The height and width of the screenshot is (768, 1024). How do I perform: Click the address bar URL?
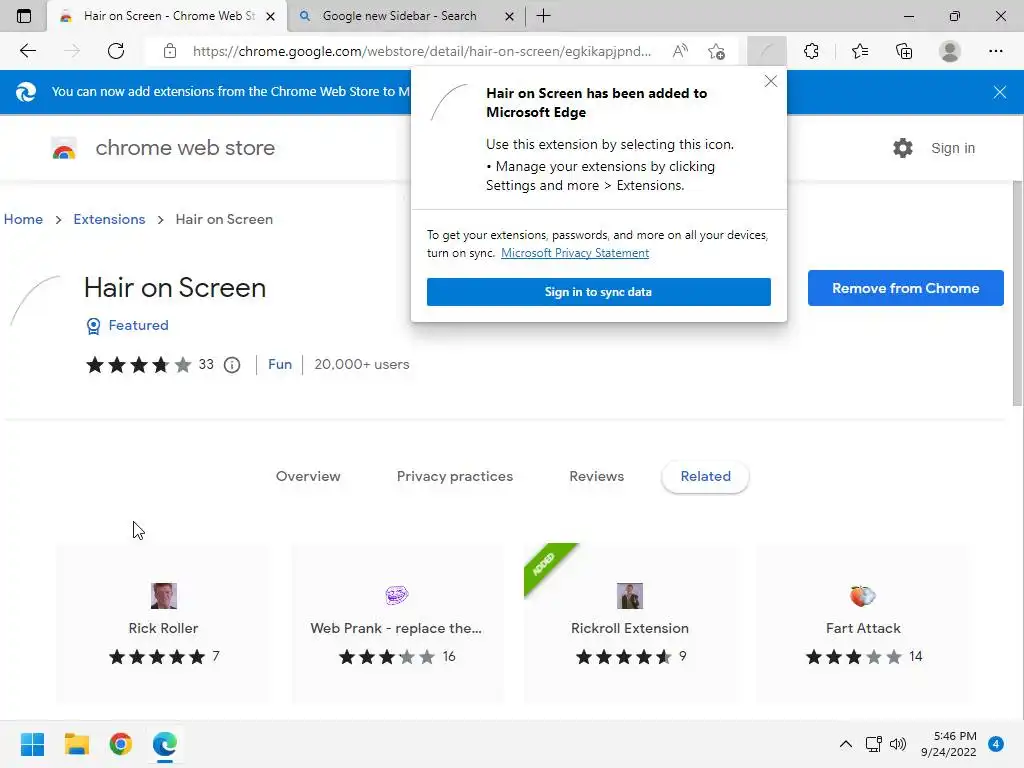422,51
